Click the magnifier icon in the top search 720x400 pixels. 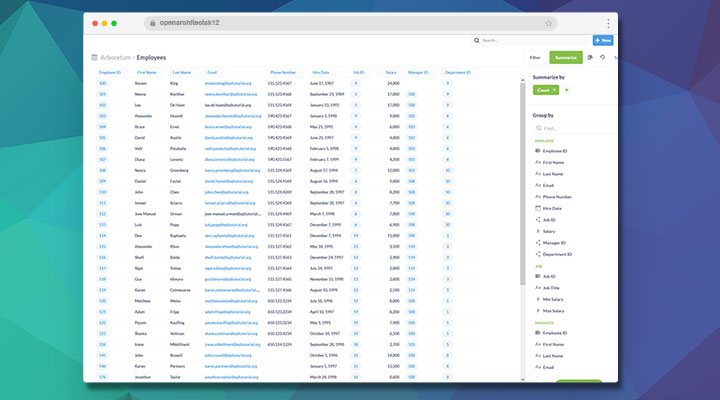[x=477, y=40]
